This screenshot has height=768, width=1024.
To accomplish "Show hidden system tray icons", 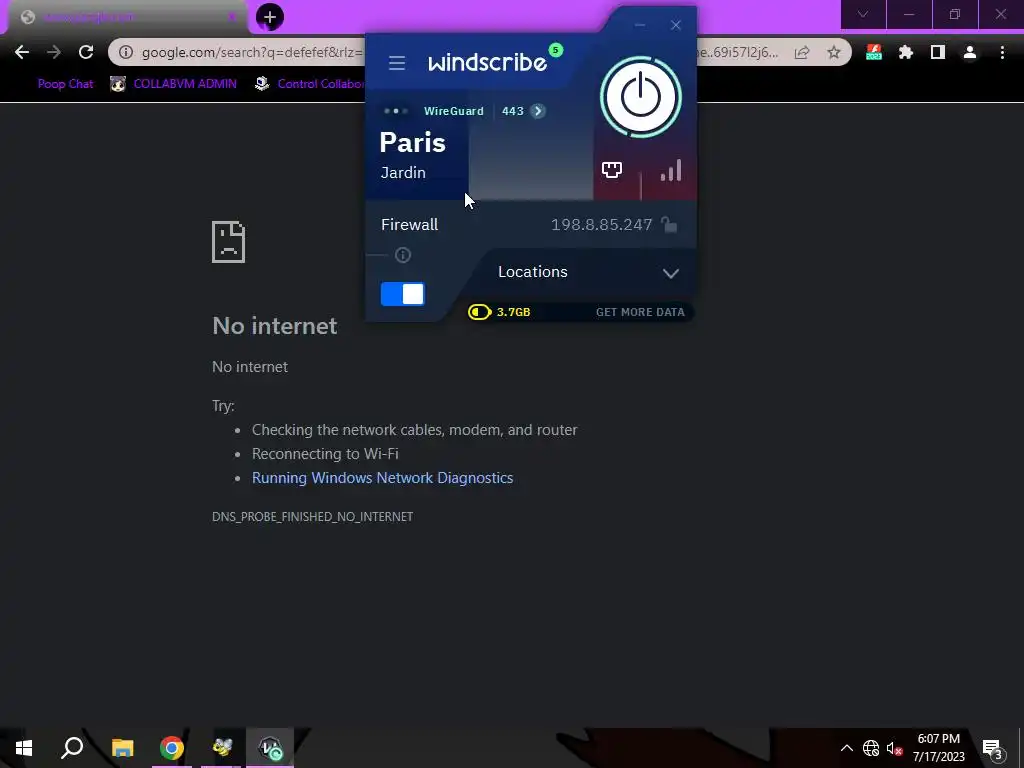I will 846,748.
